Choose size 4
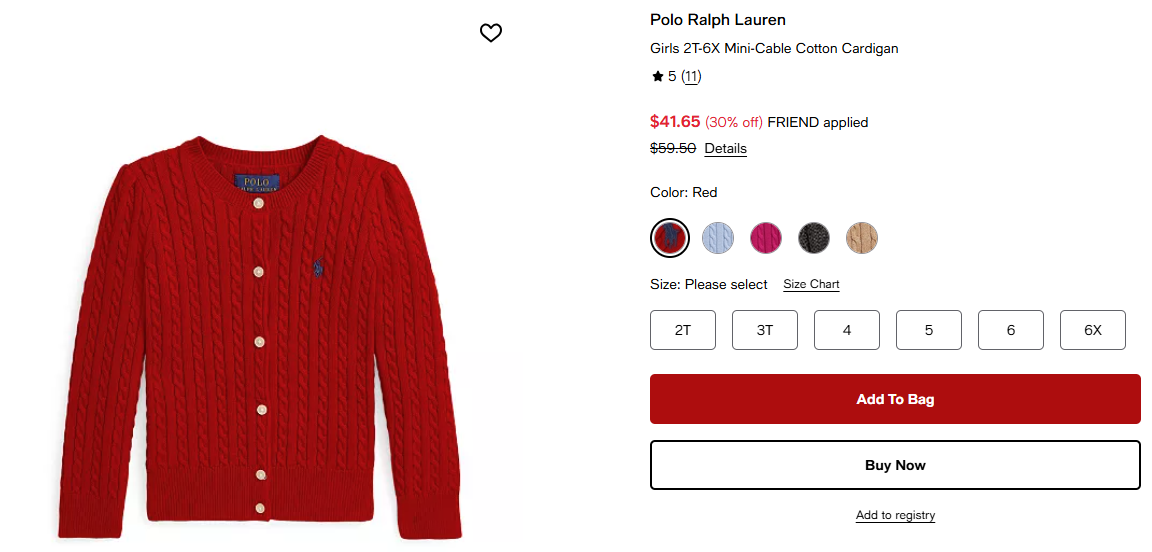Image resolution: width=1152 pixels, height=552 pixels. [847, 330]
